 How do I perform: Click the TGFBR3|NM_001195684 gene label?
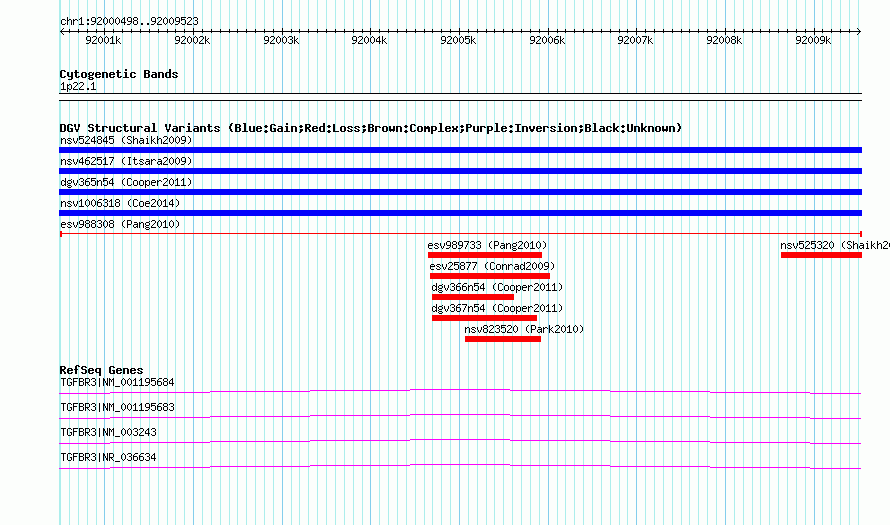[117, 383]
